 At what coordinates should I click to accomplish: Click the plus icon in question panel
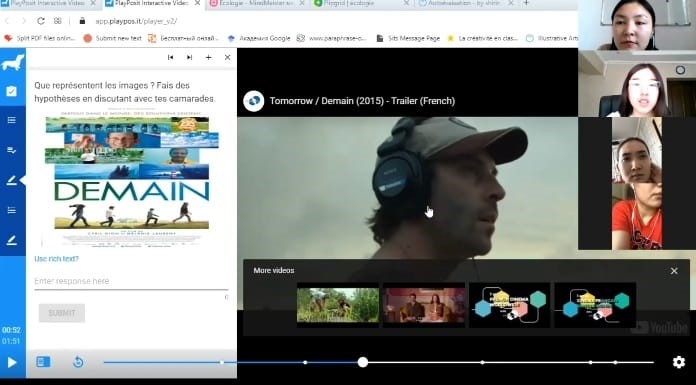(x=208, y=57)
